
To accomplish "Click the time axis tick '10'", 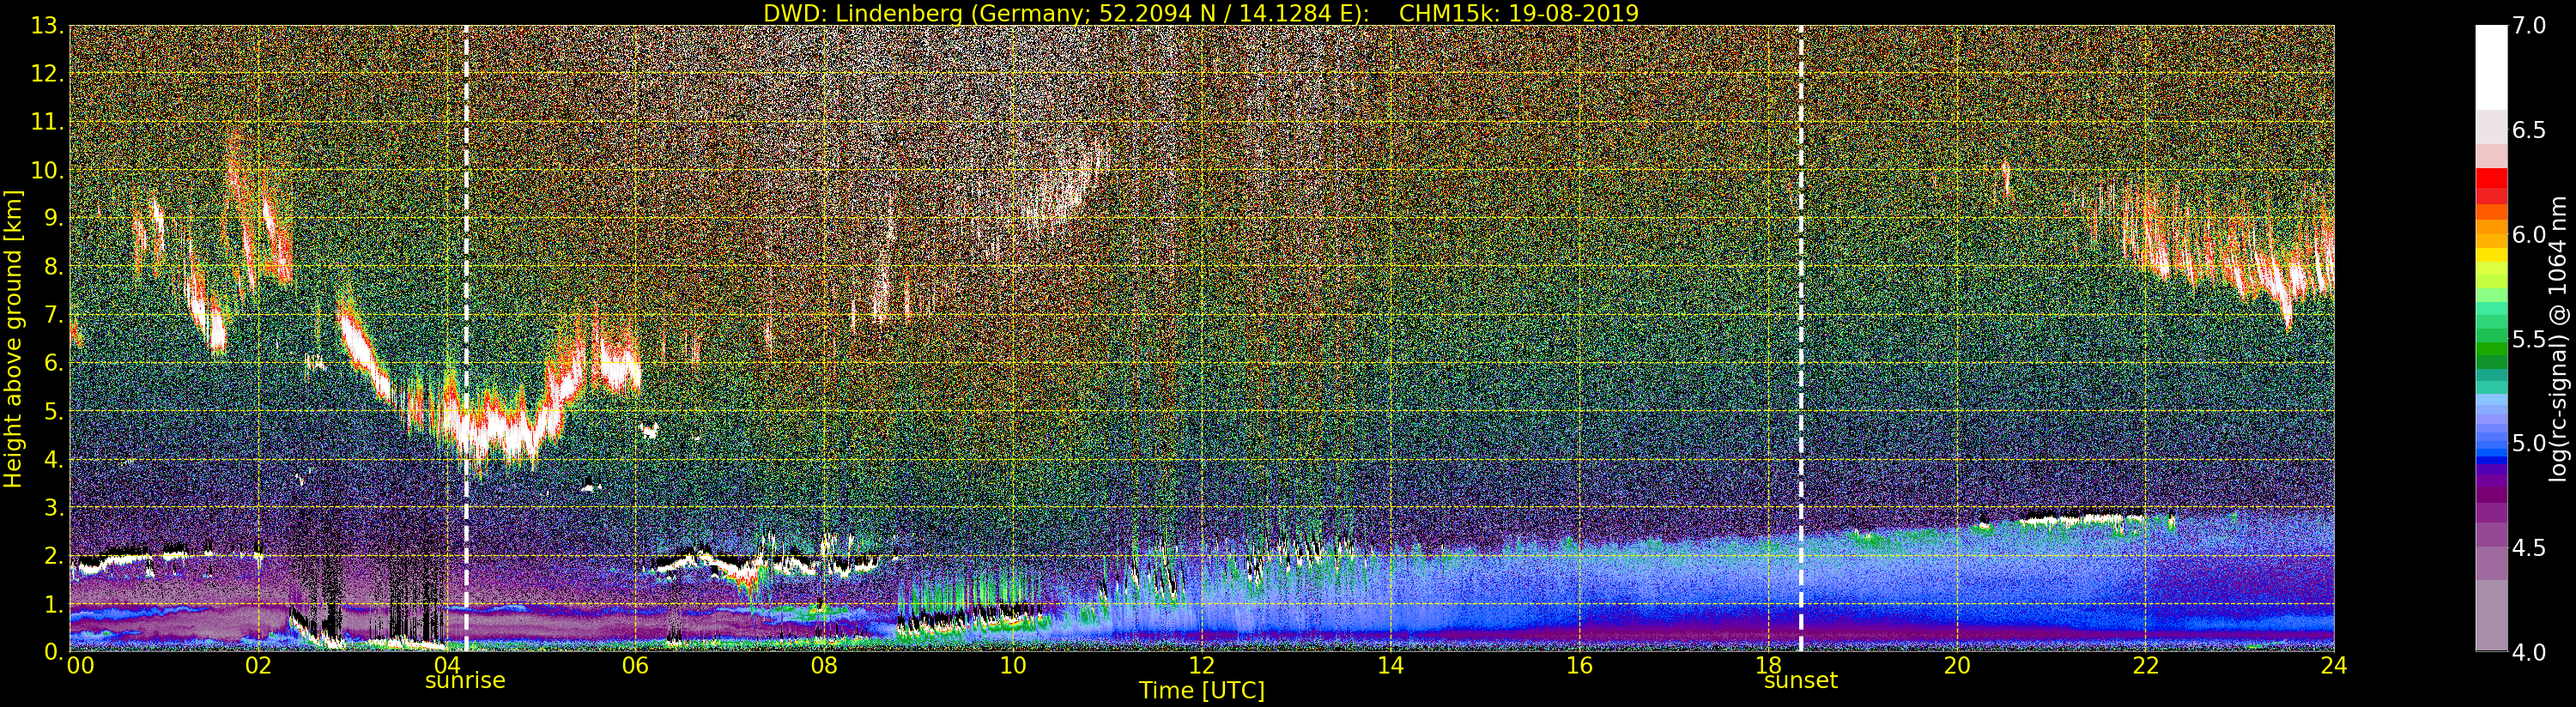I will coord(1013,665).
